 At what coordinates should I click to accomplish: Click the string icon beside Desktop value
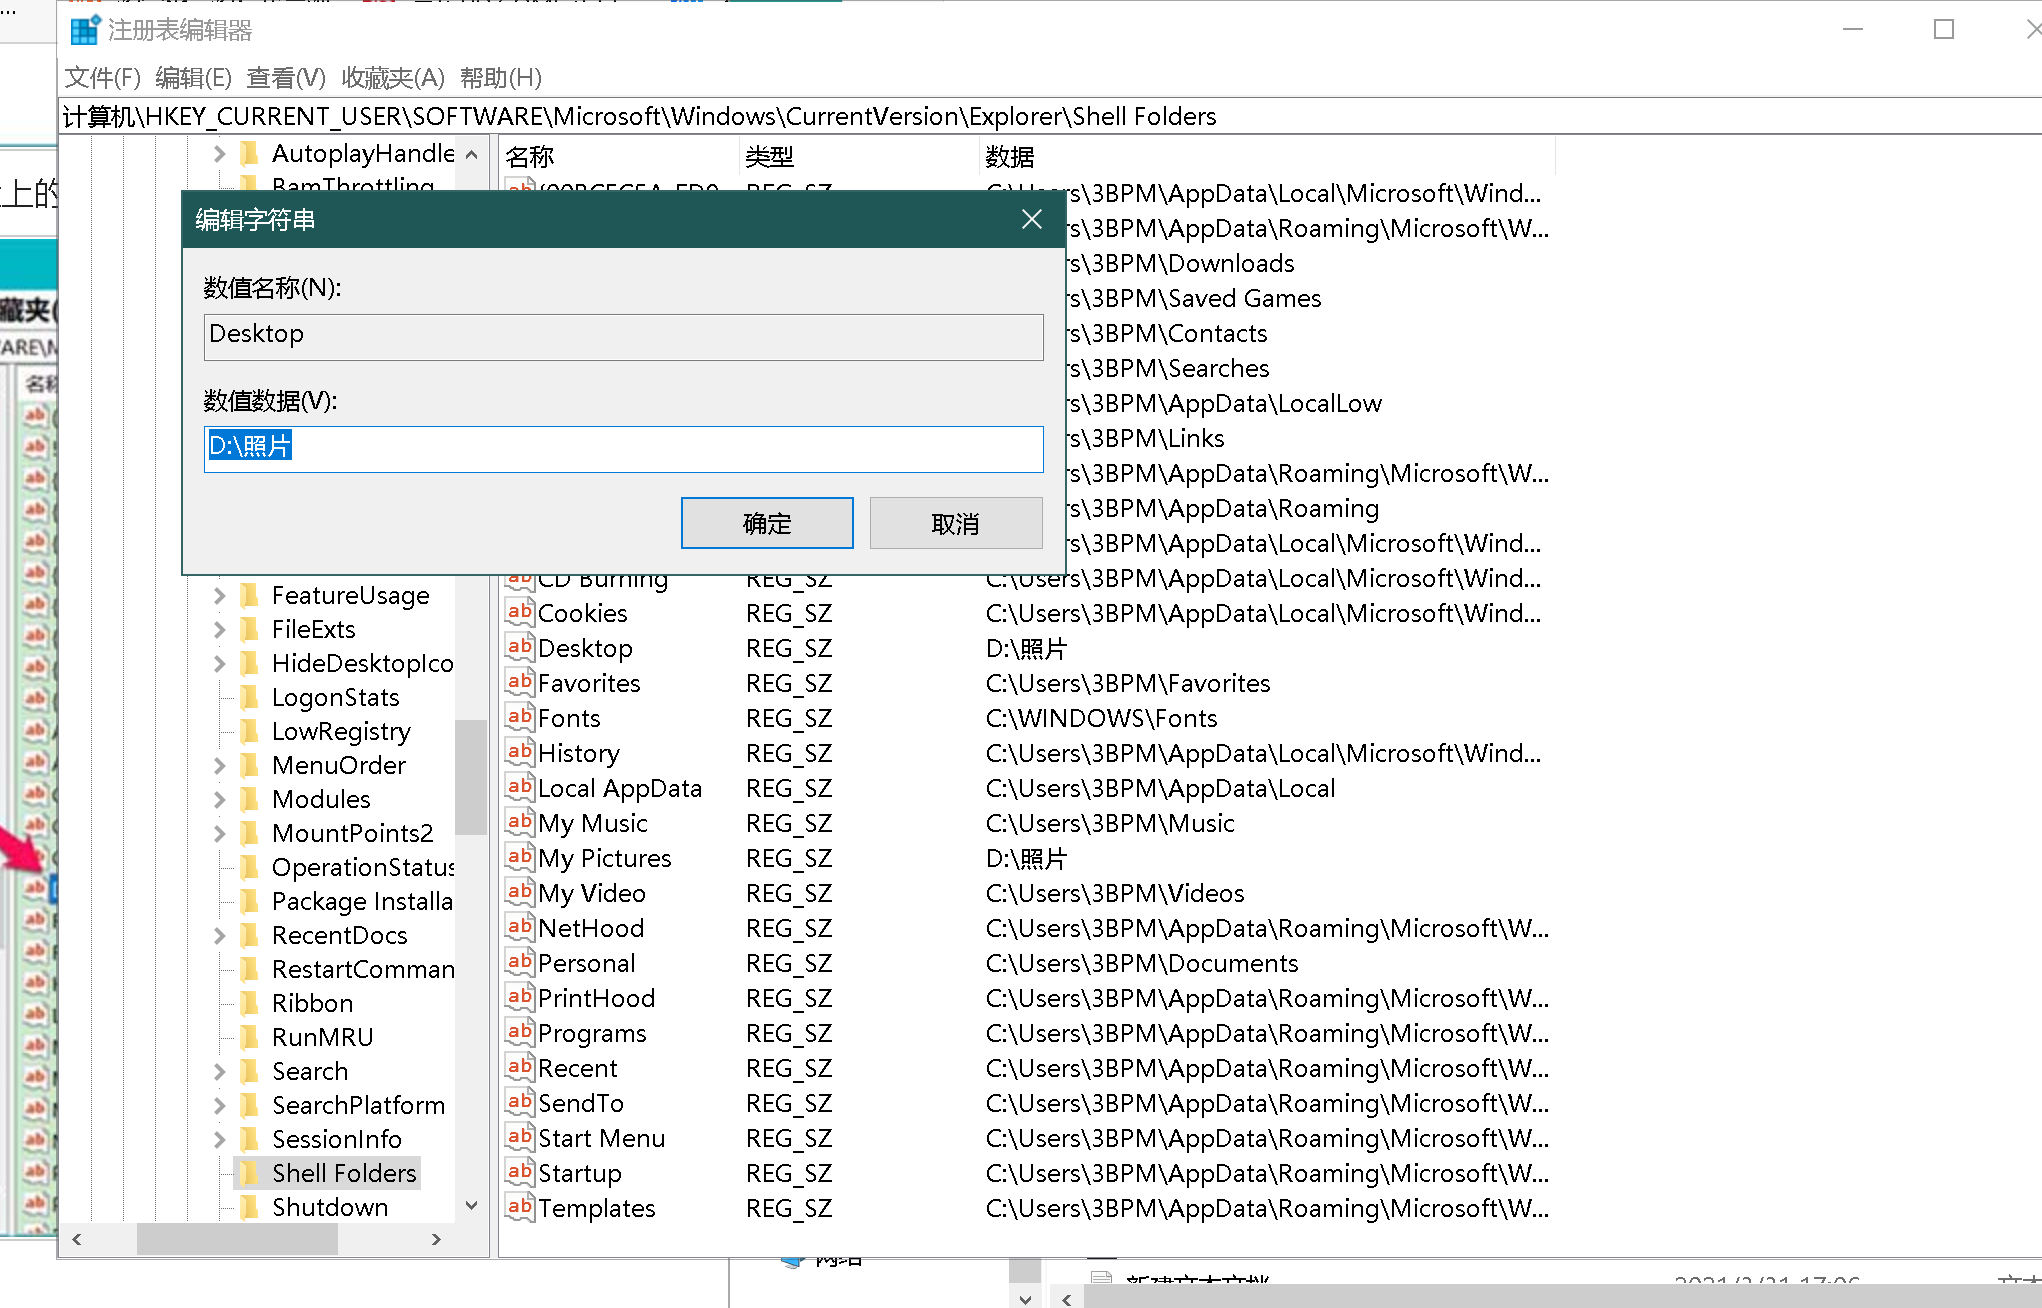point(519,647)
